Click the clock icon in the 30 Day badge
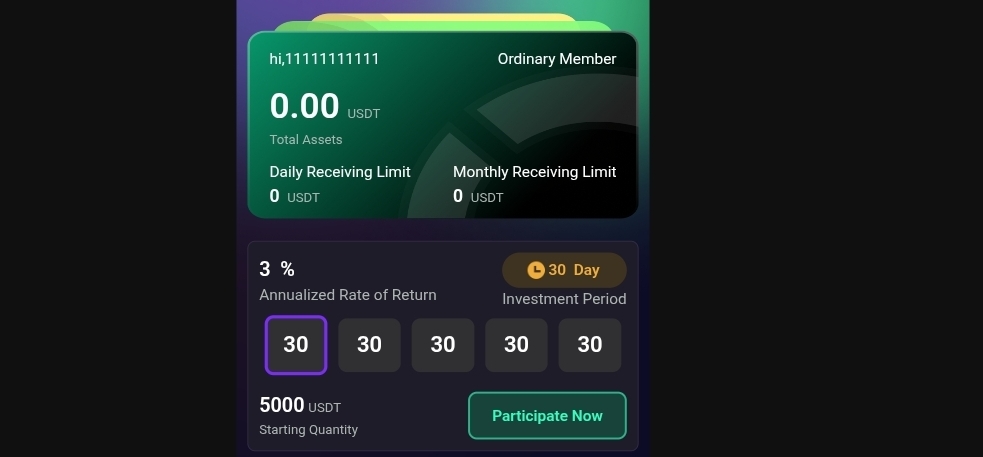This screenshot has height=457, width=983. point(536,270)
